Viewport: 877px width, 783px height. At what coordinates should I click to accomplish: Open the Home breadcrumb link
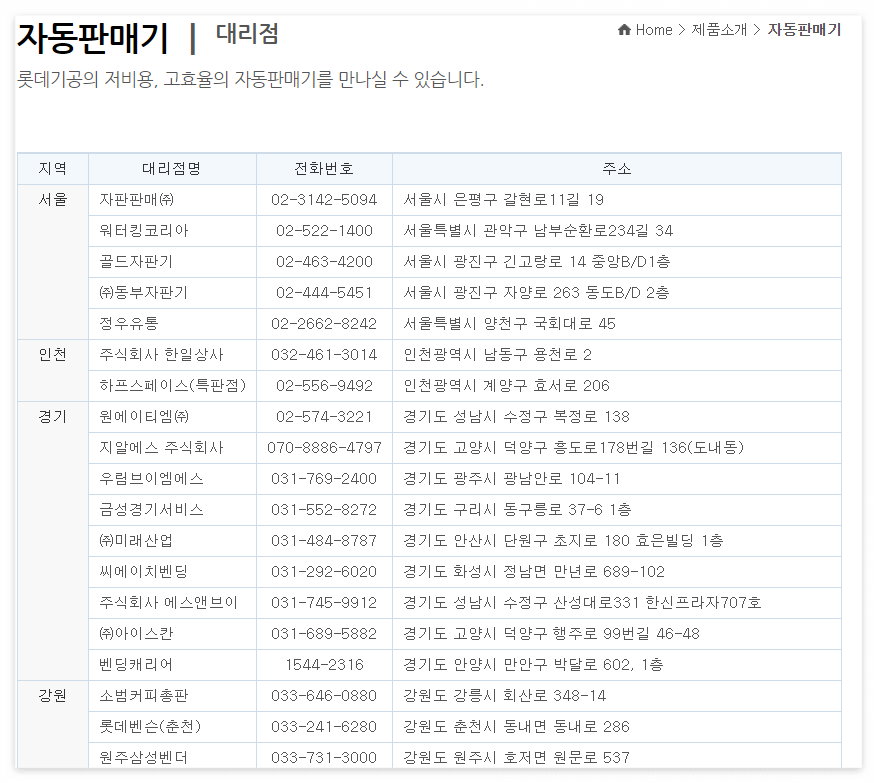click(654, 30)
